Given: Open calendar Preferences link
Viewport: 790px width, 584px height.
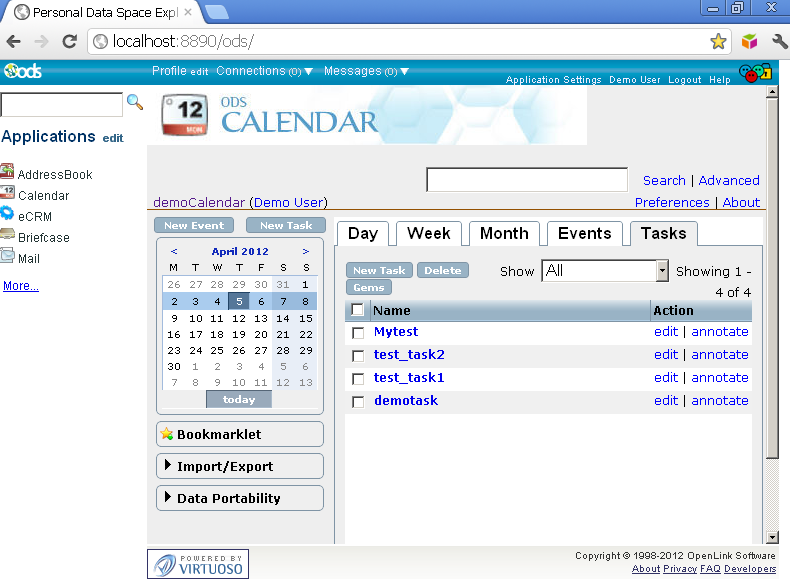Looking at the screenshot, I should [x=672, y=203].
